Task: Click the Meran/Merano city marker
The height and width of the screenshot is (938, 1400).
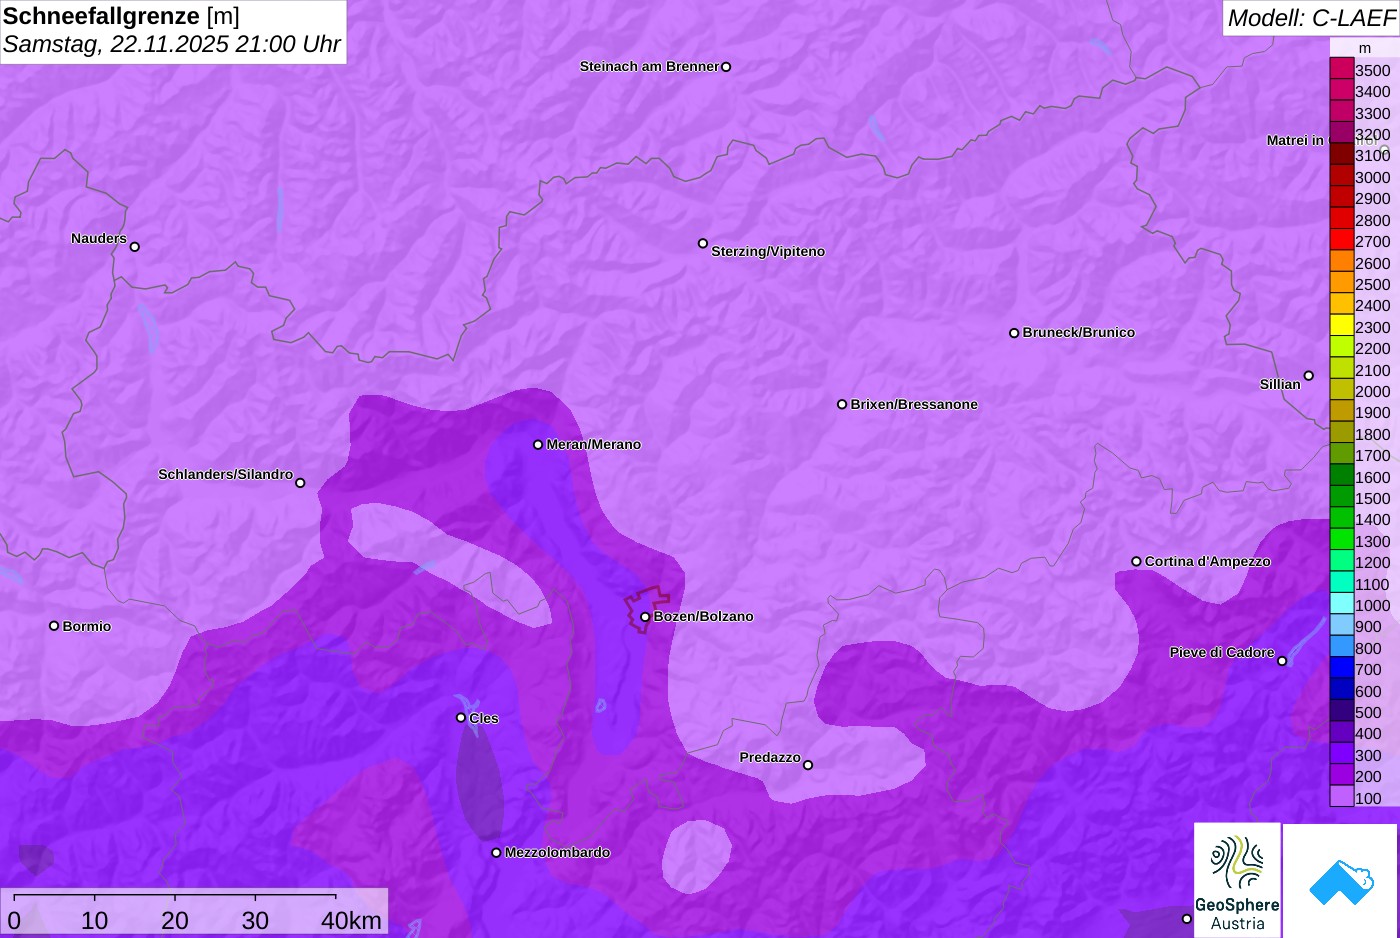Action: [x=538, y=444]
